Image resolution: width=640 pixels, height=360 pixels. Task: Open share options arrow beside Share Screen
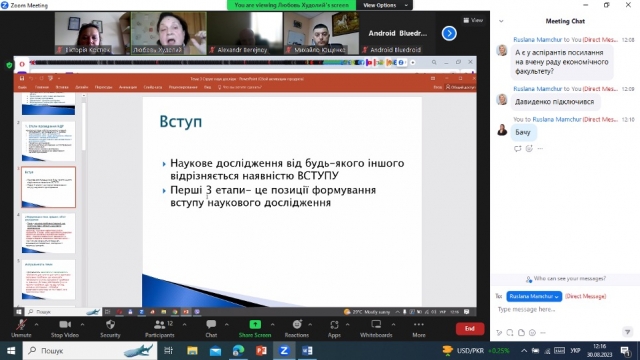(x=273, y=325)
